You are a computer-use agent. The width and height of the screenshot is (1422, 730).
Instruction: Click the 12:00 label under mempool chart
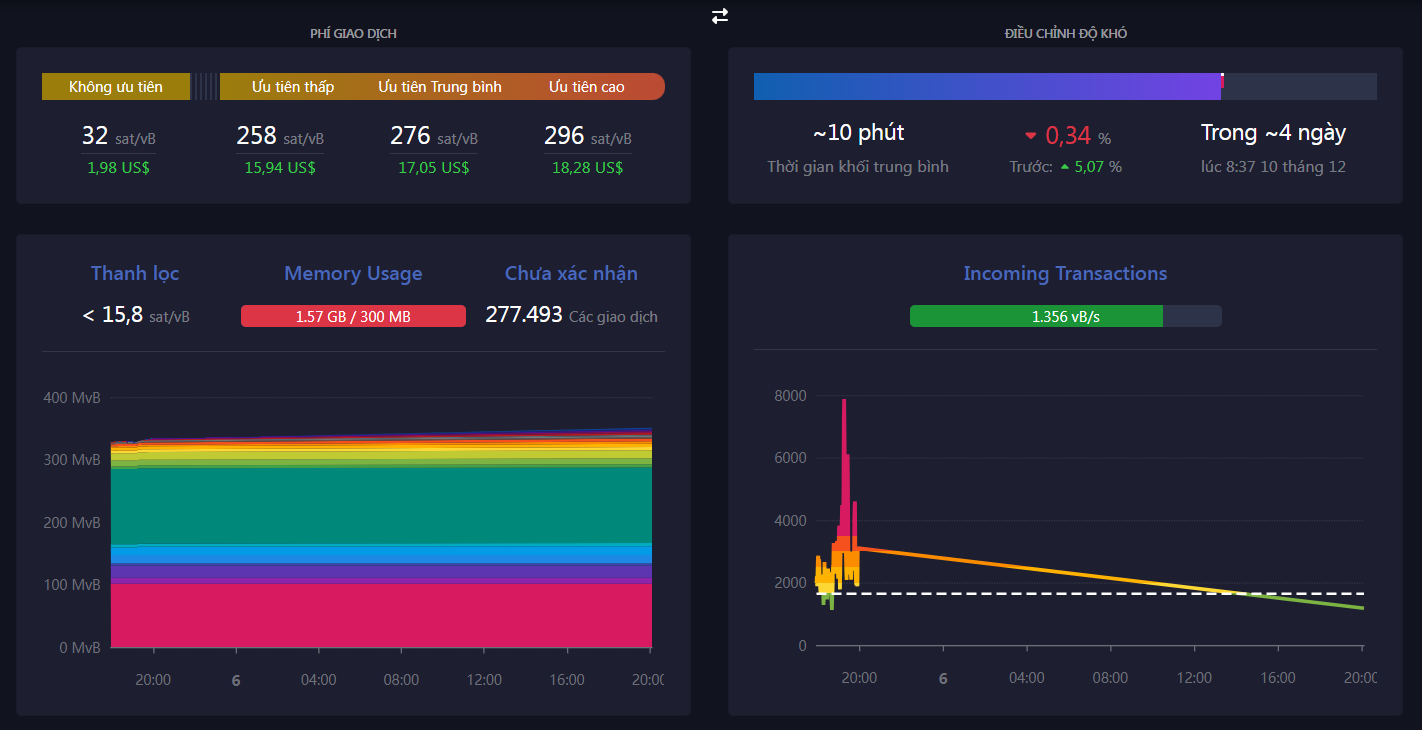point(485,680)
